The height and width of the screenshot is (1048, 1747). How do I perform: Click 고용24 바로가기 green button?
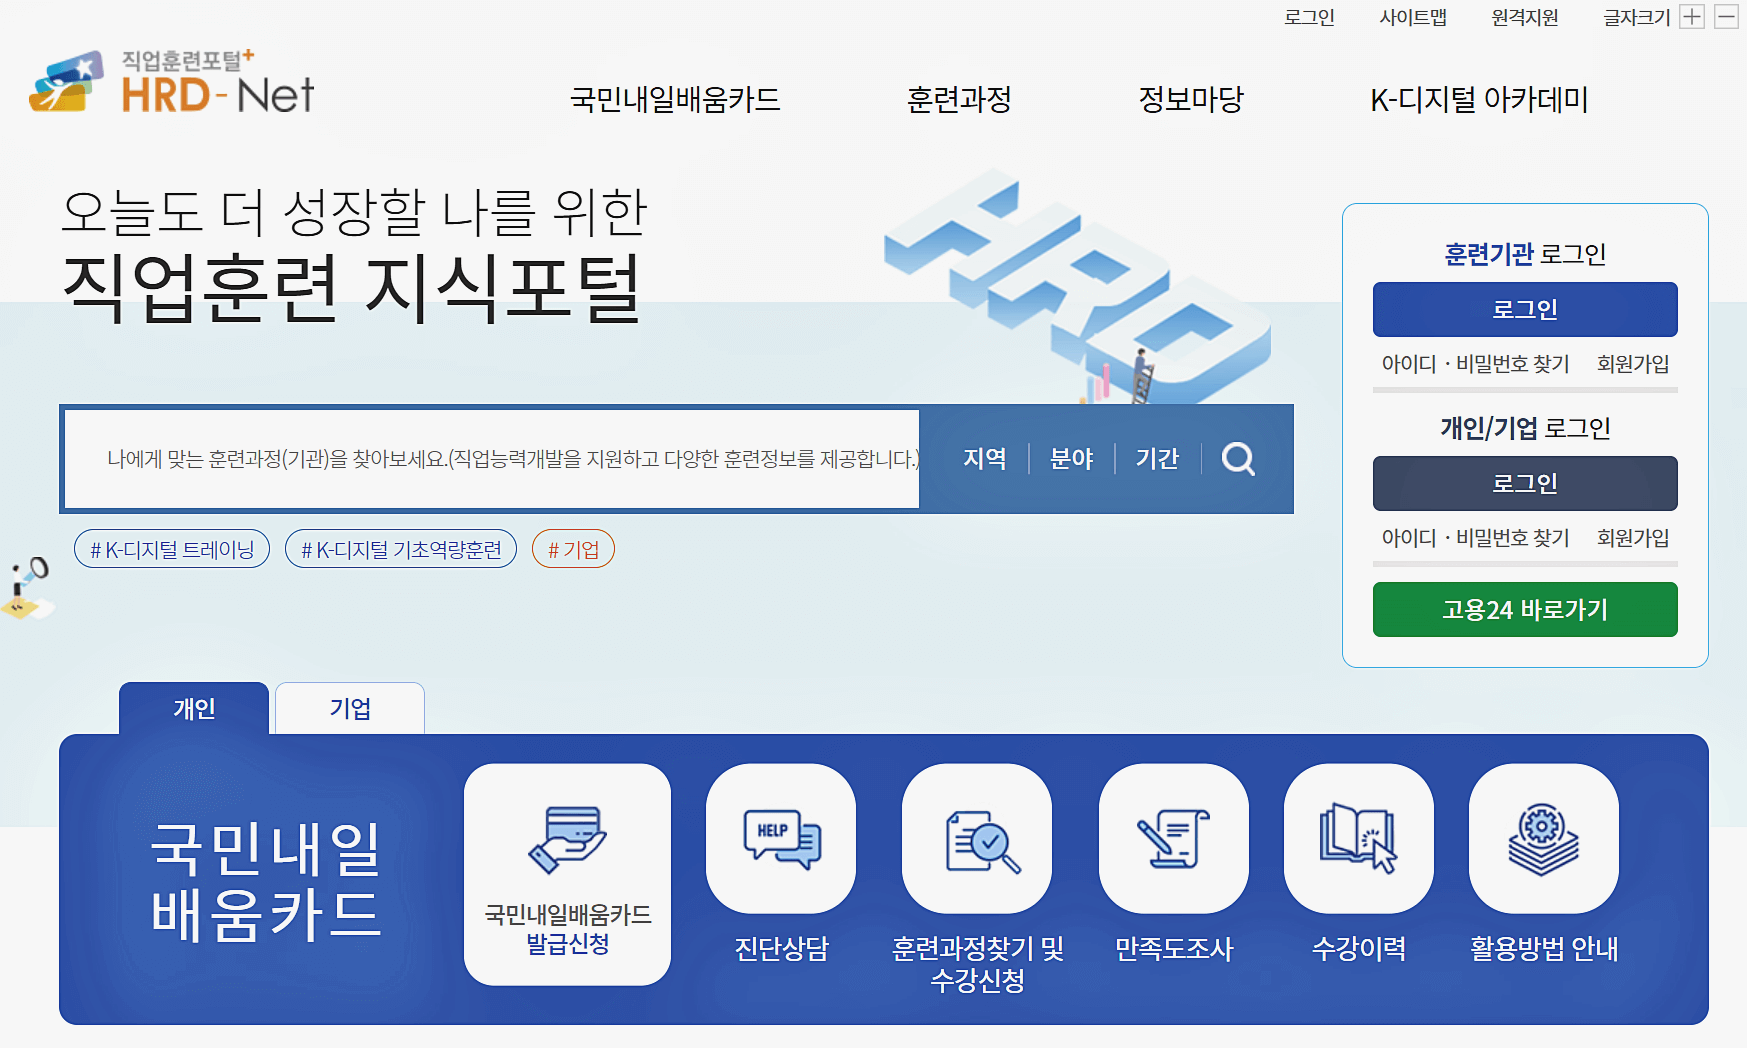pyautogui.click(x=1525, y=609)
